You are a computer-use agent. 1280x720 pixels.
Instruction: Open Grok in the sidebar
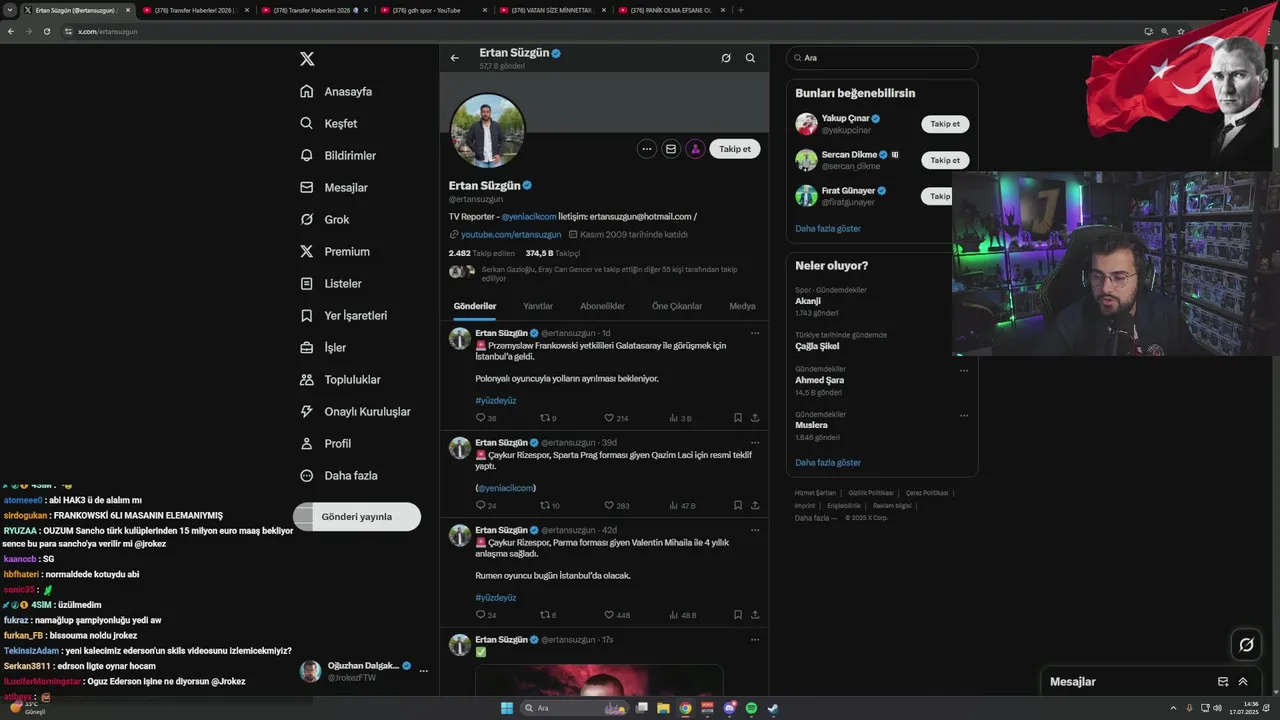(x=325, y=219)
